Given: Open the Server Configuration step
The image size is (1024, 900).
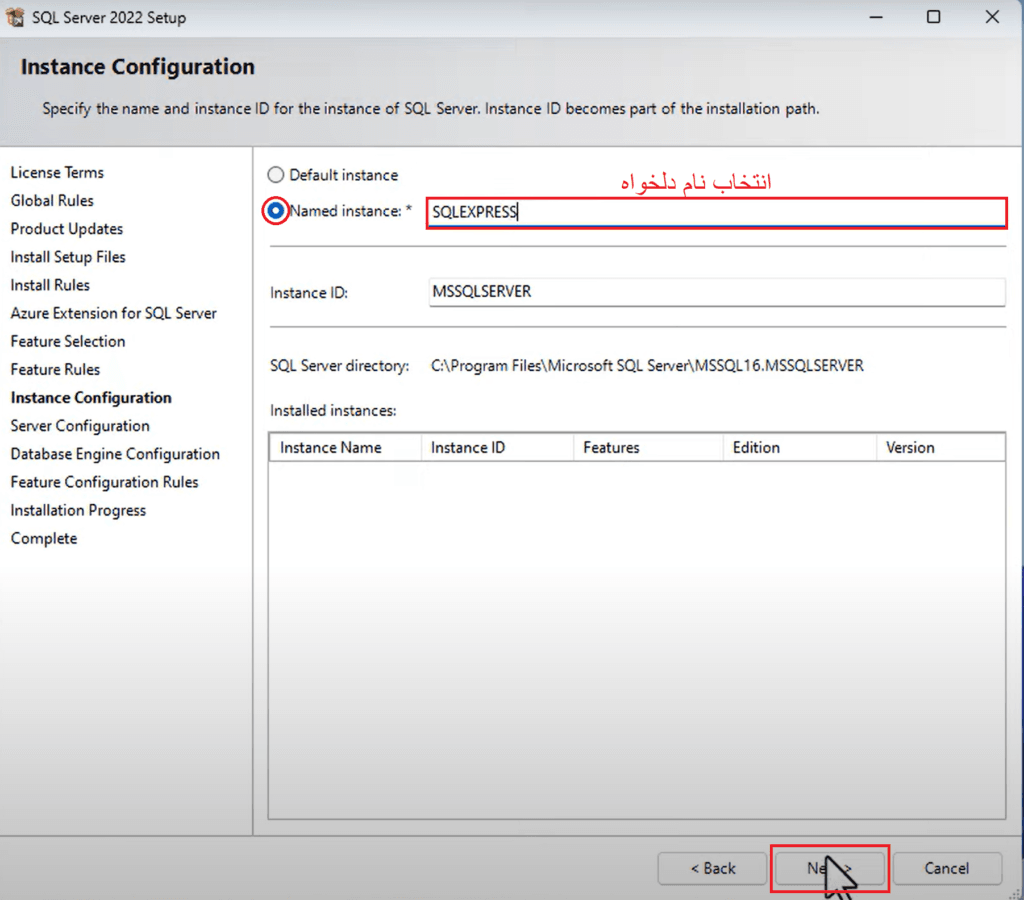Looking at the screenshot, I should [79, 425].
